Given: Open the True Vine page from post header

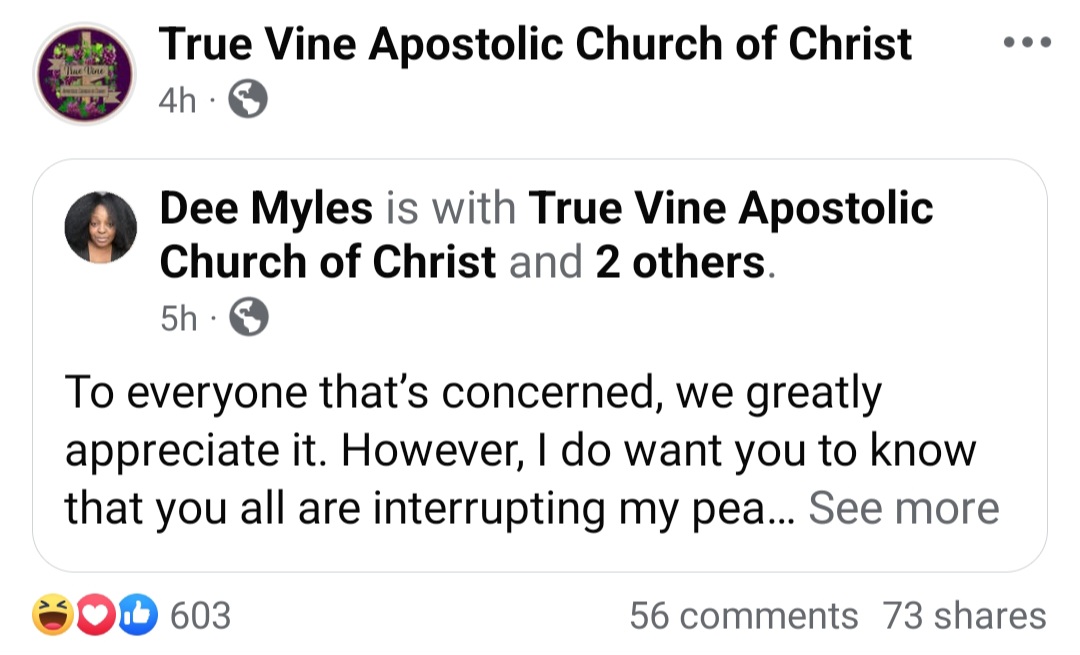Looking at the screenshot, I should (535, 44).
